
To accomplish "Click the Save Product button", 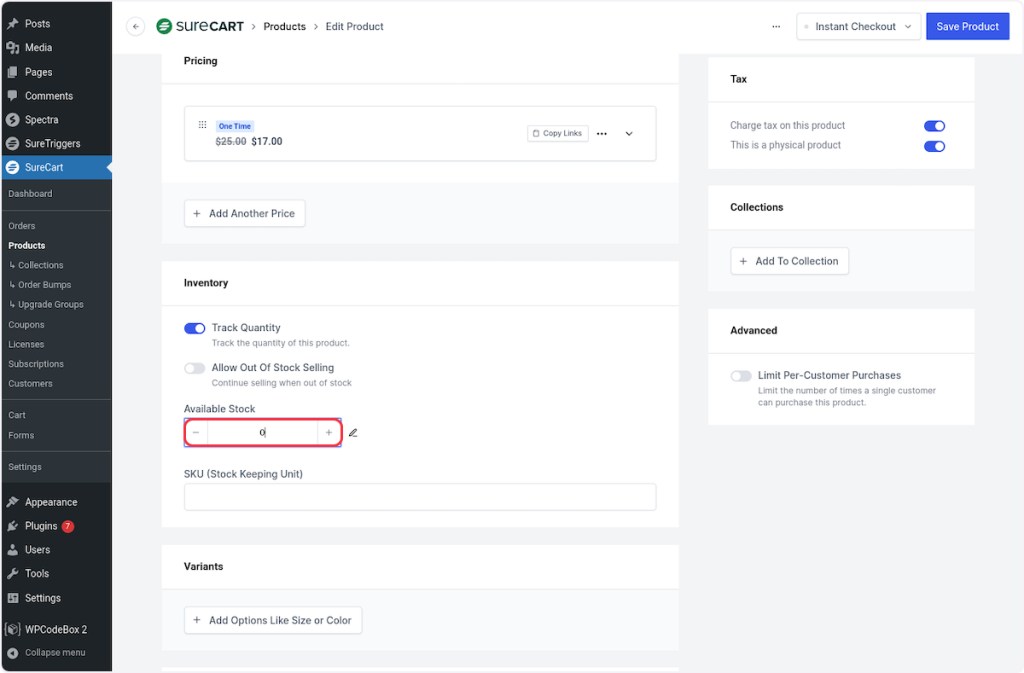I will click(967, 27).
